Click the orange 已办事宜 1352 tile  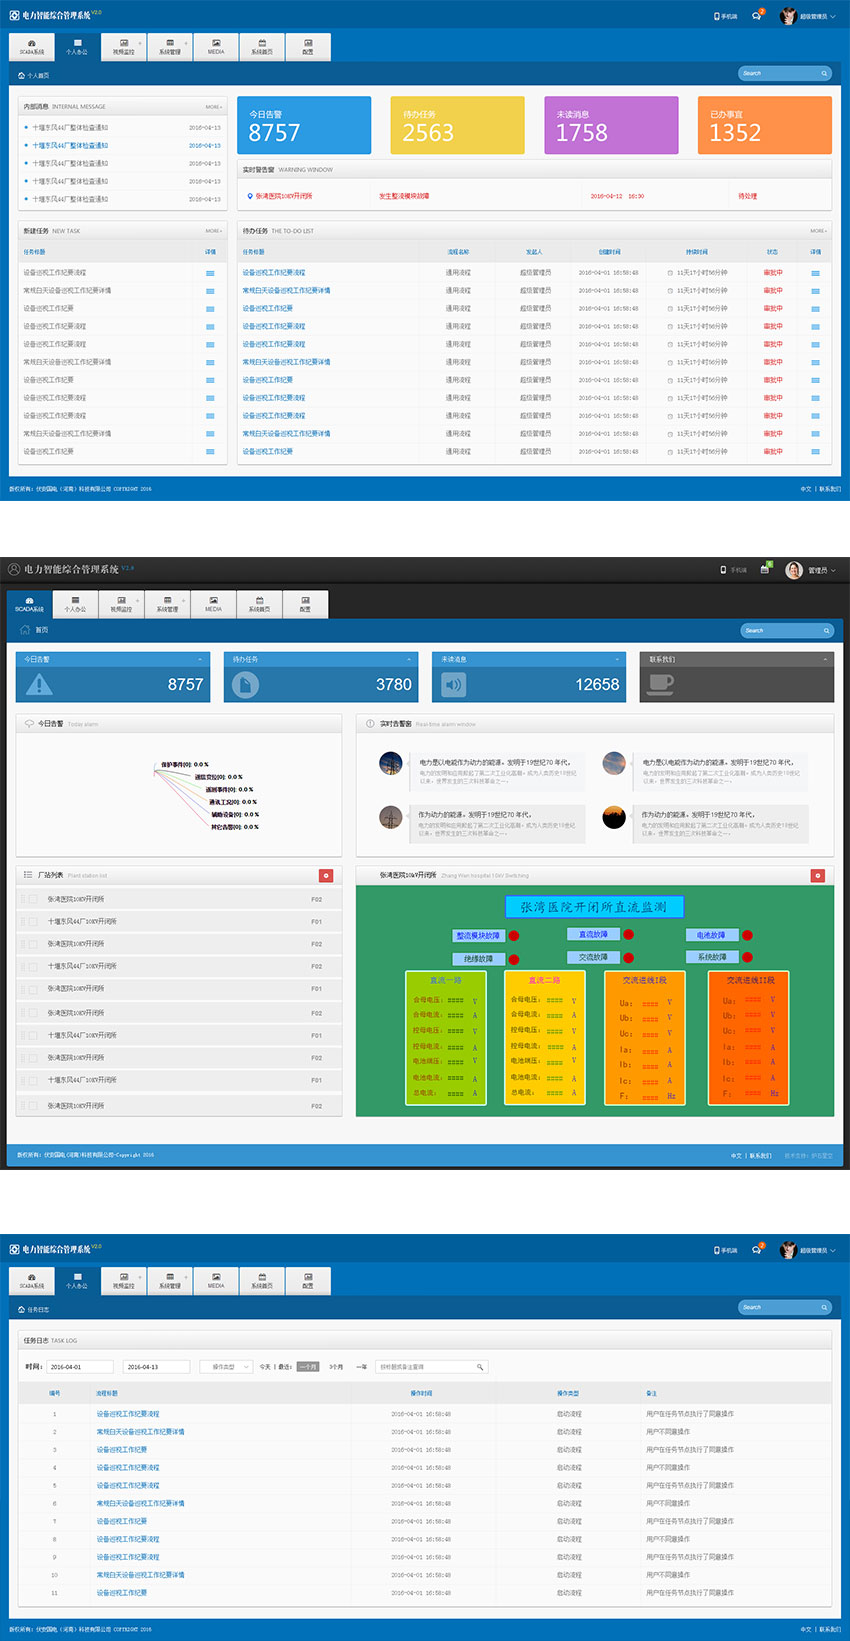764,125
